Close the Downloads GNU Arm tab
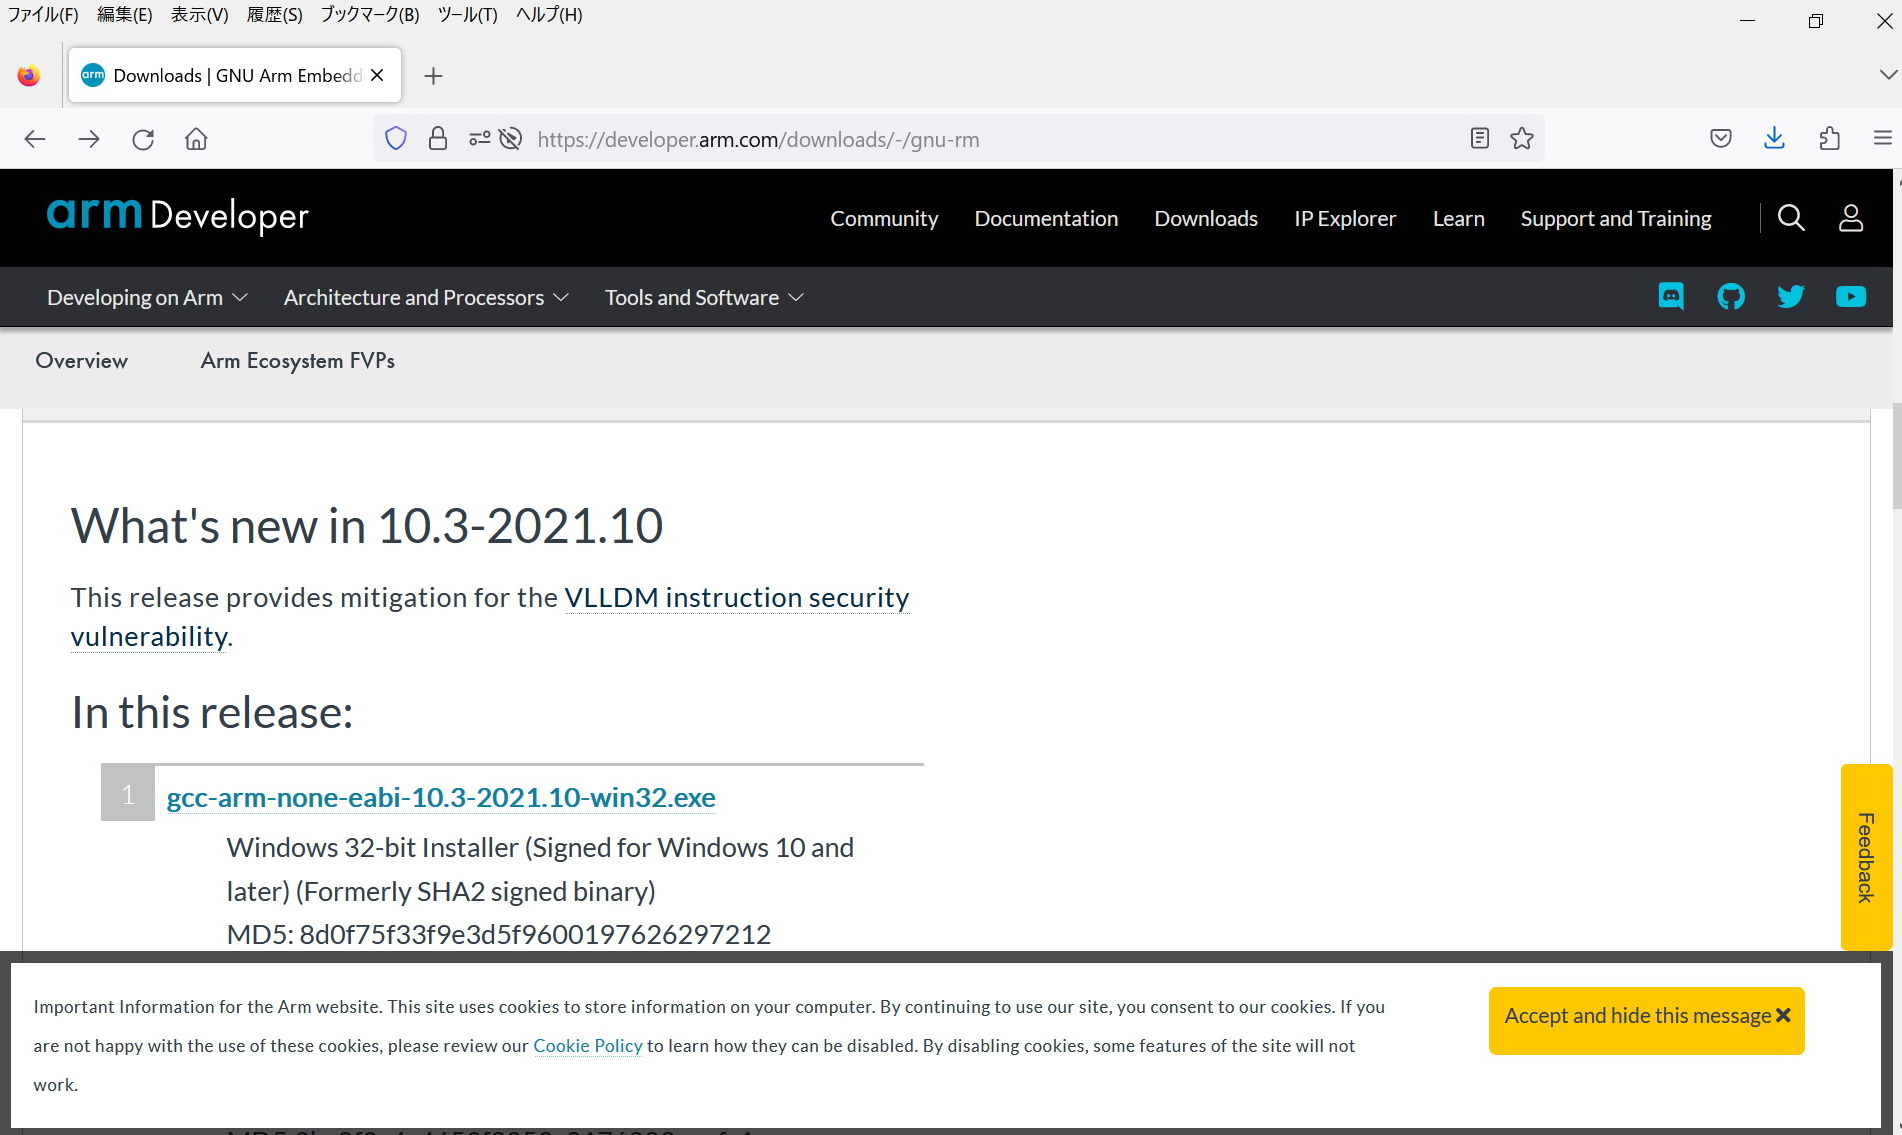Viewport: 1902px width, 1135px height. click(377, 75)
